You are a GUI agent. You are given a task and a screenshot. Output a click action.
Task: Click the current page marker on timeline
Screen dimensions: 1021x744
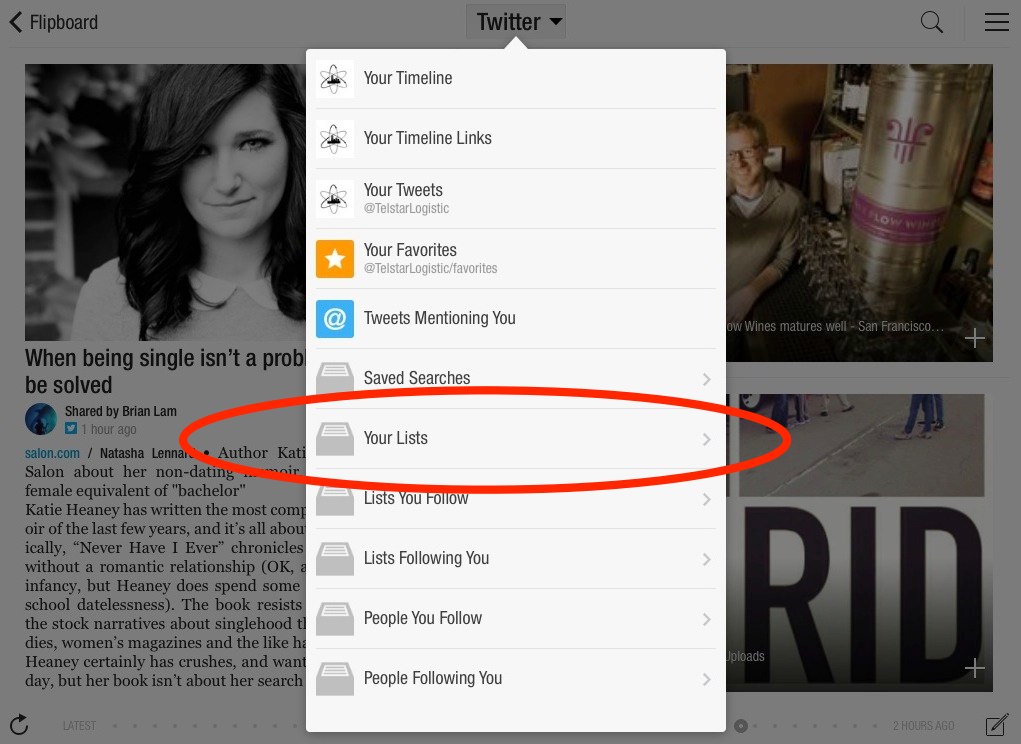tap(741, 726)
